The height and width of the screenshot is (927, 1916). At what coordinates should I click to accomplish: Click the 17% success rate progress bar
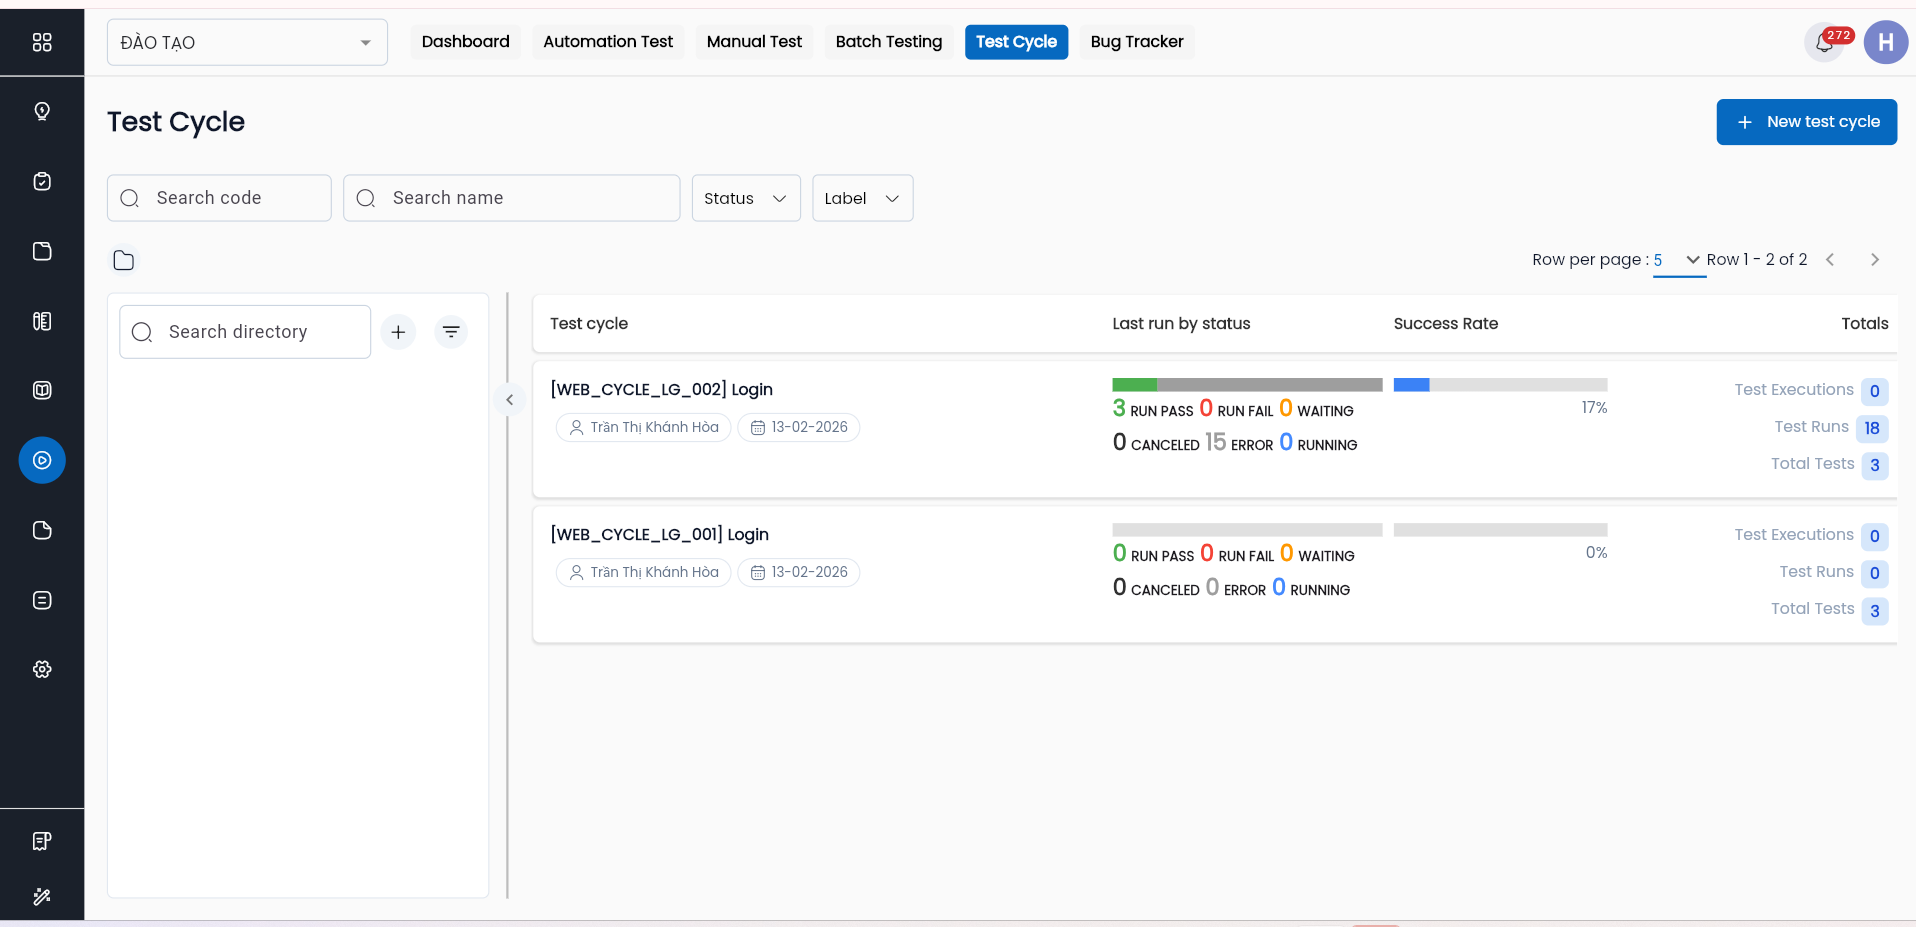(x=1500, y=385)
